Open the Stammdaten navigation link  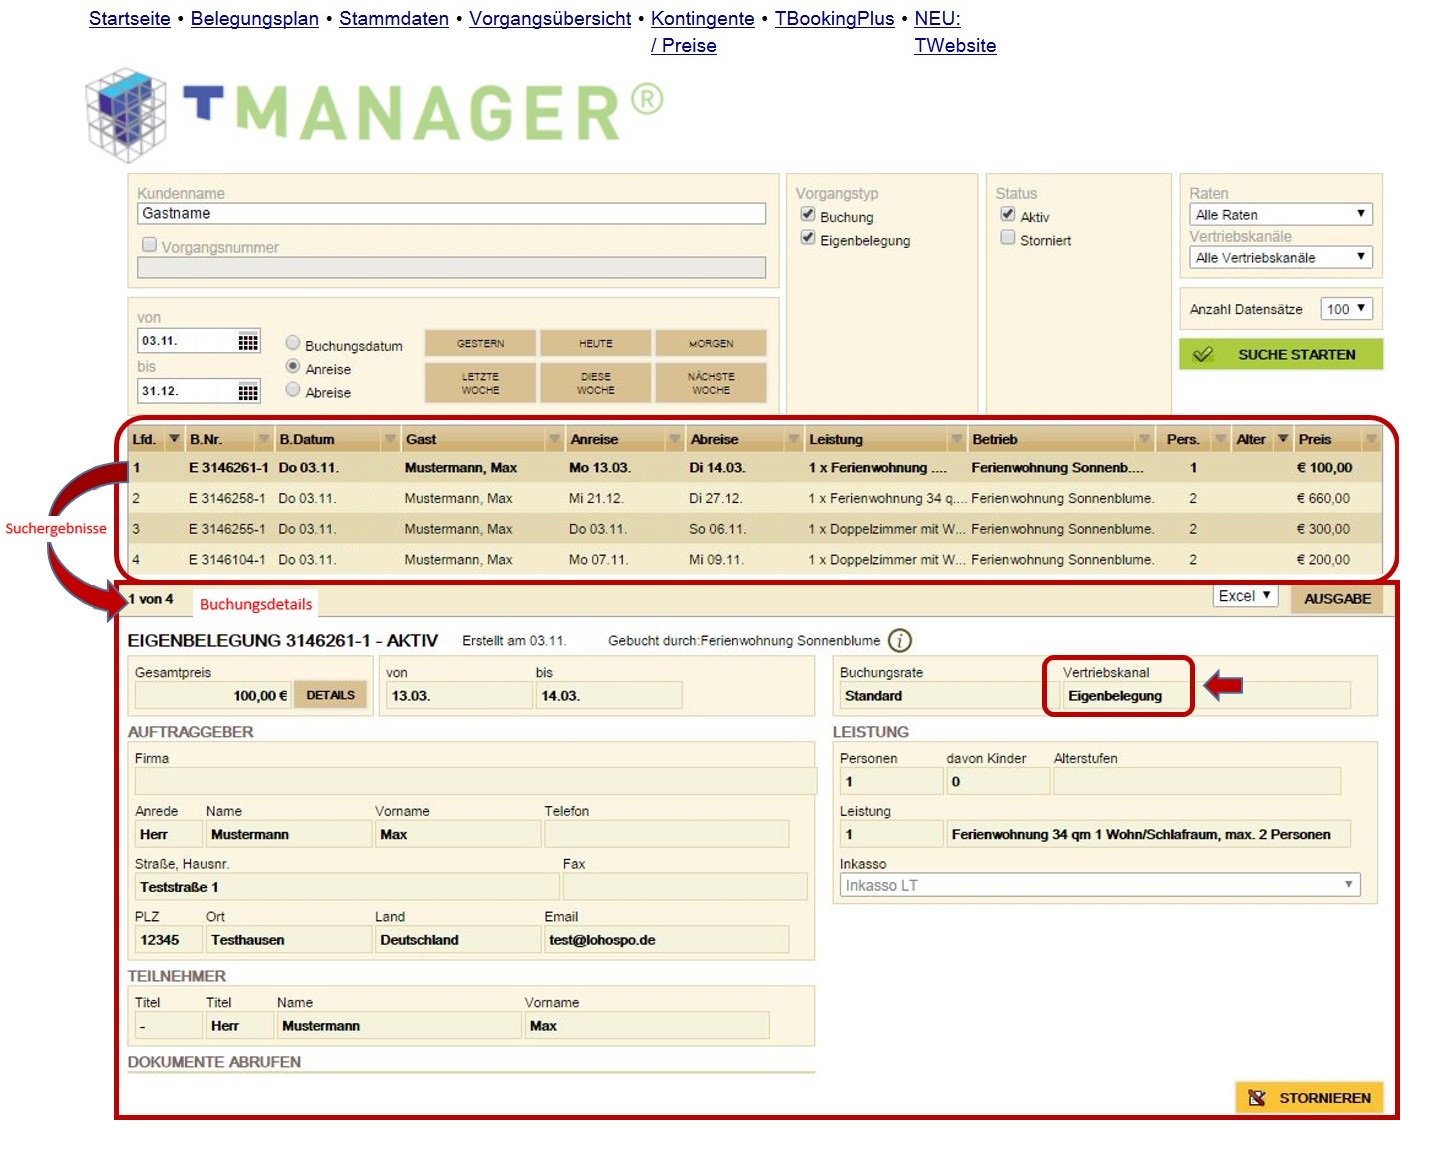[x=394, y=18]
